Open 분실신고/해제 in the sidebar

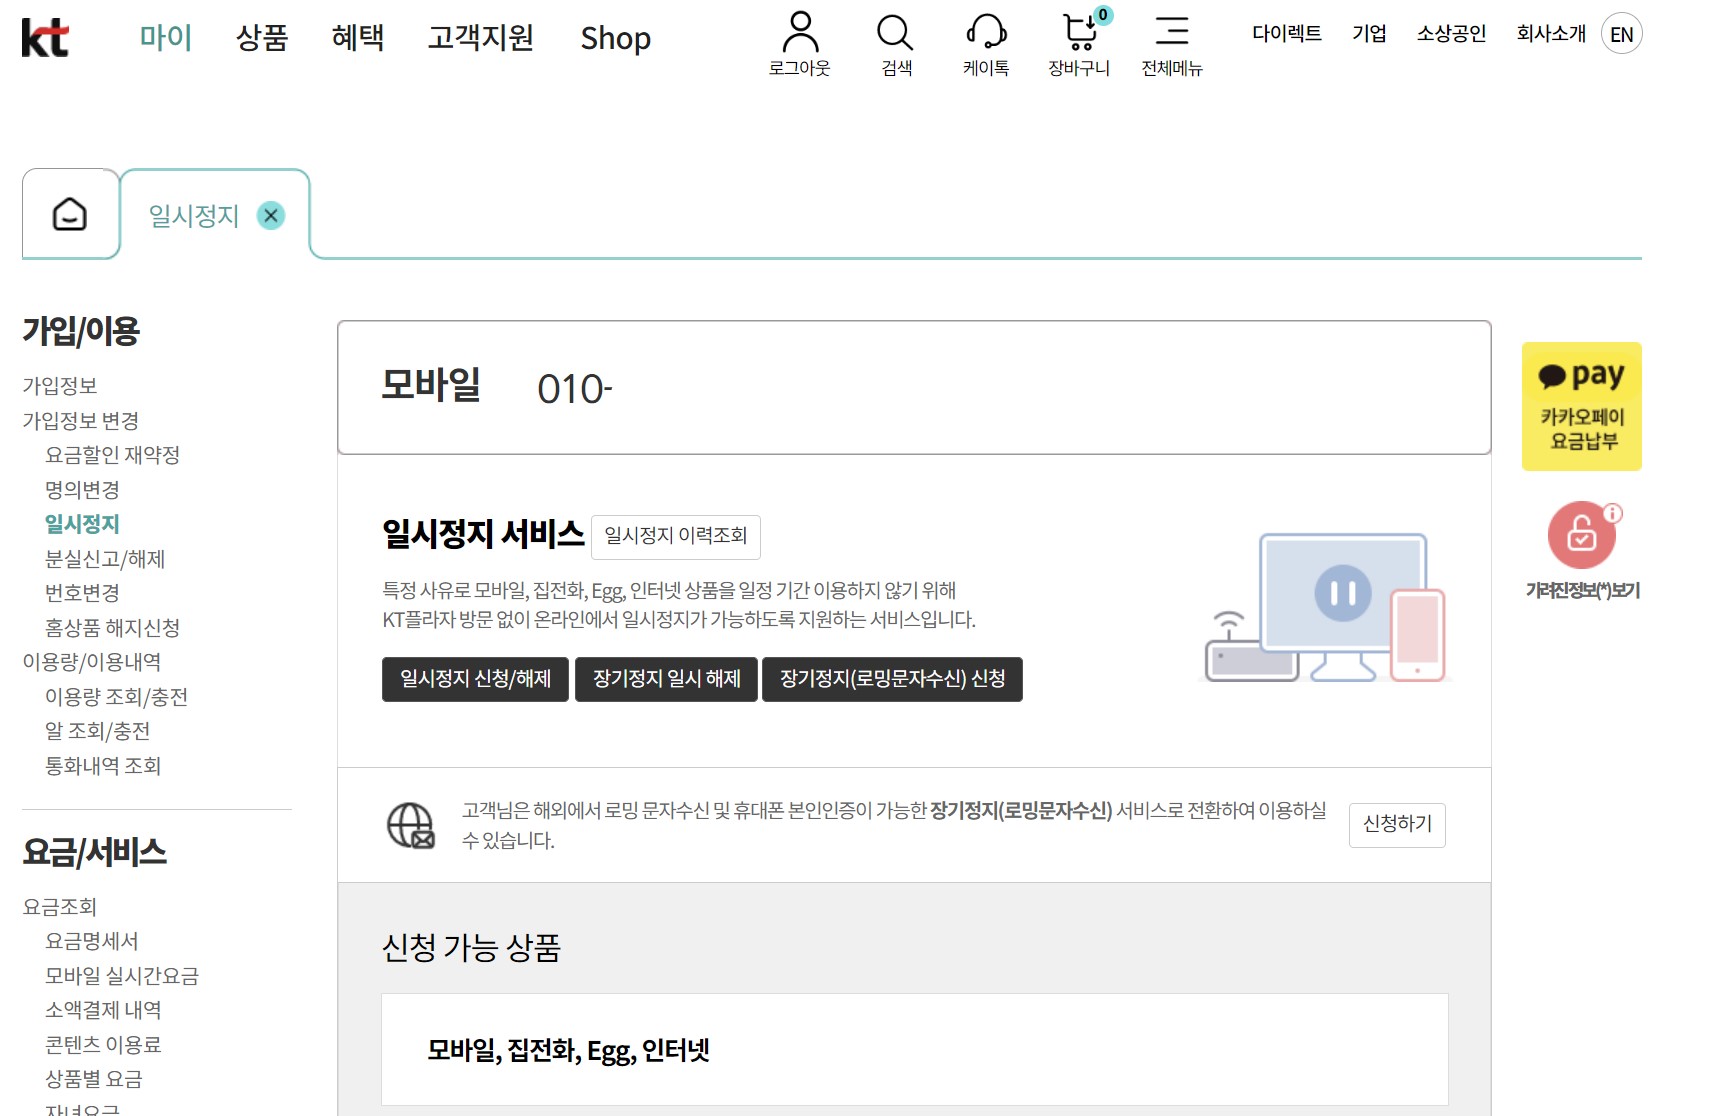click(105, 559)
